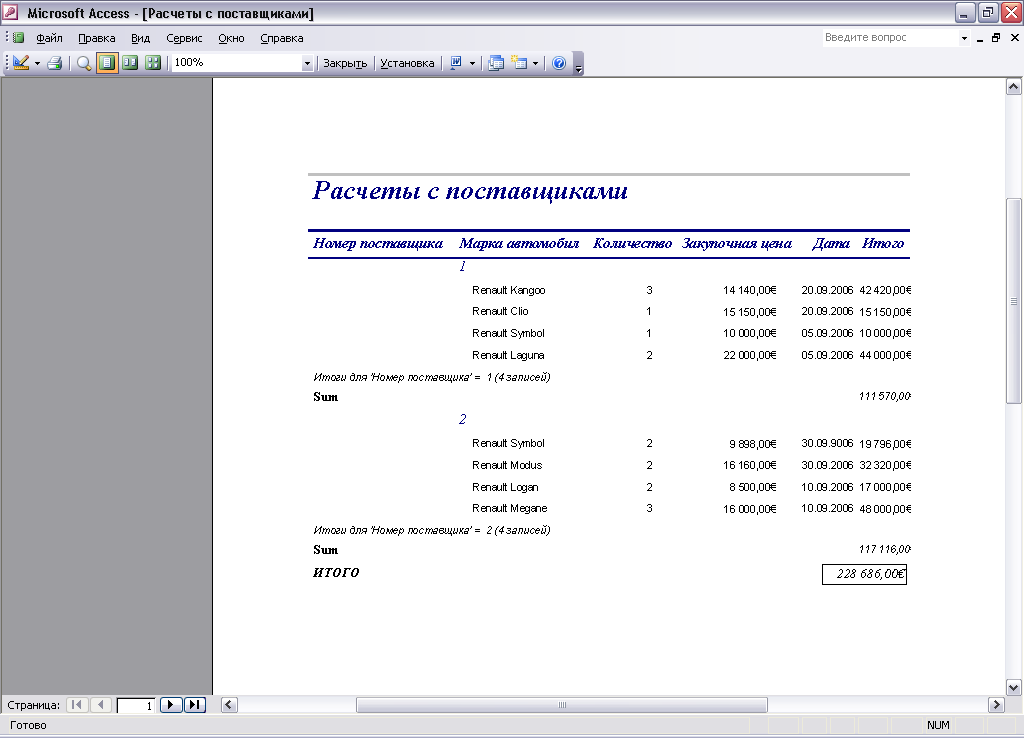1024x738 pixels.
Task: Click the Renault Modus row name
Action: point(507,465)
